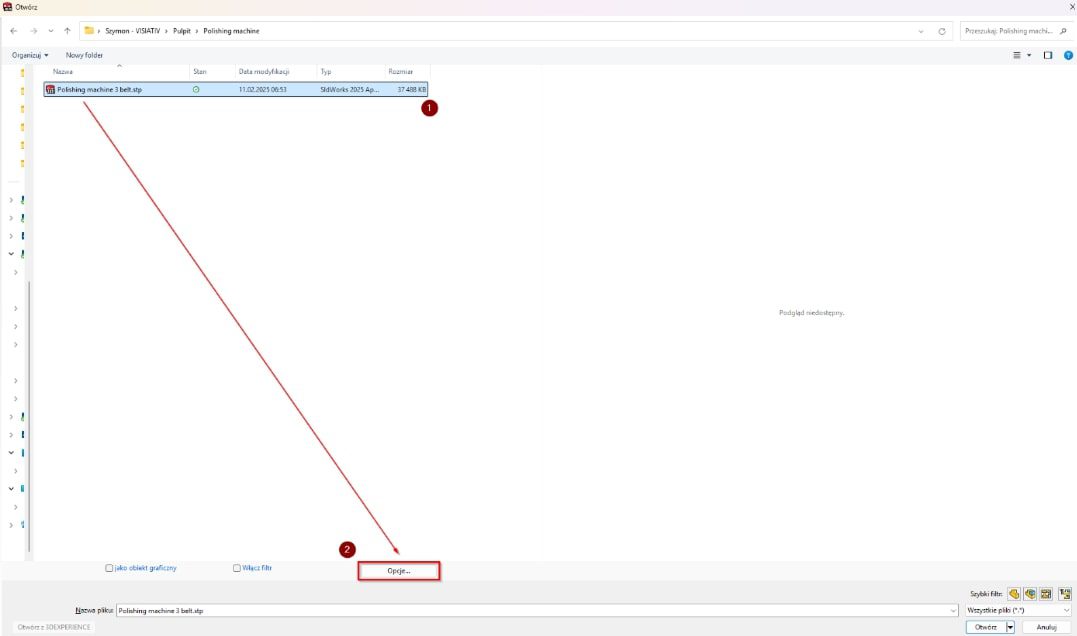
Task: Create a new folder with Nowy folder
Action: point(84,55)
